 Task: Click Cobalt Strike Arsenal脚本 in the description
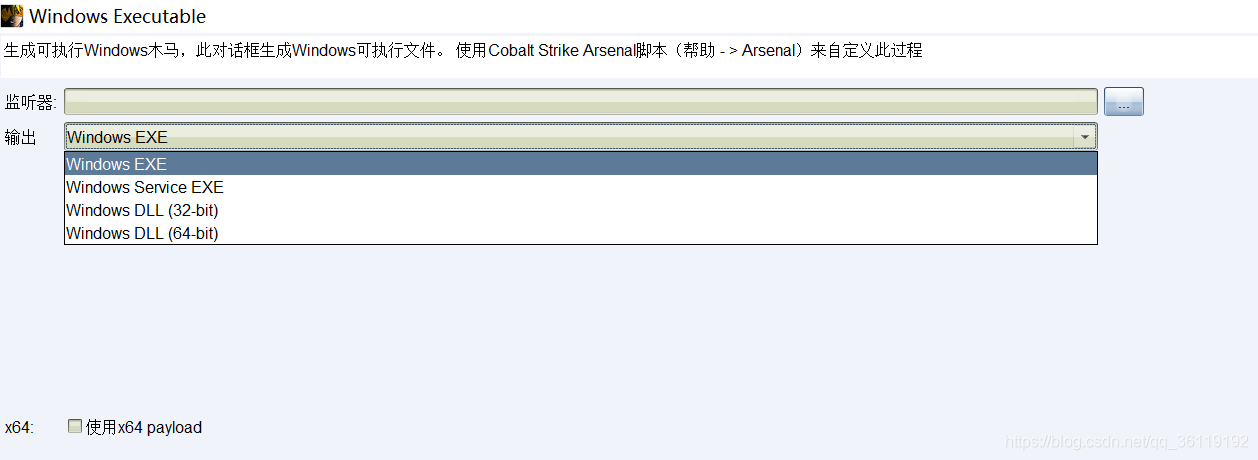575,50
